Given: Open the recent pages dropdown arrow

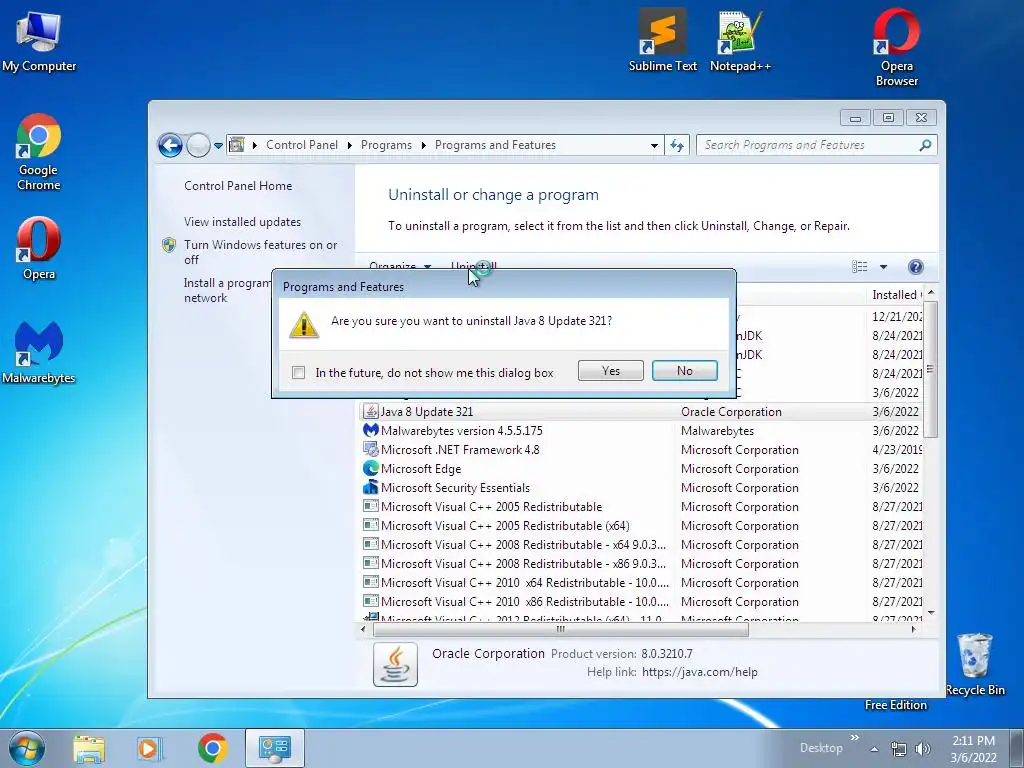Looking at the screenshot, I should pyautogui.click(x=218, y=146).
